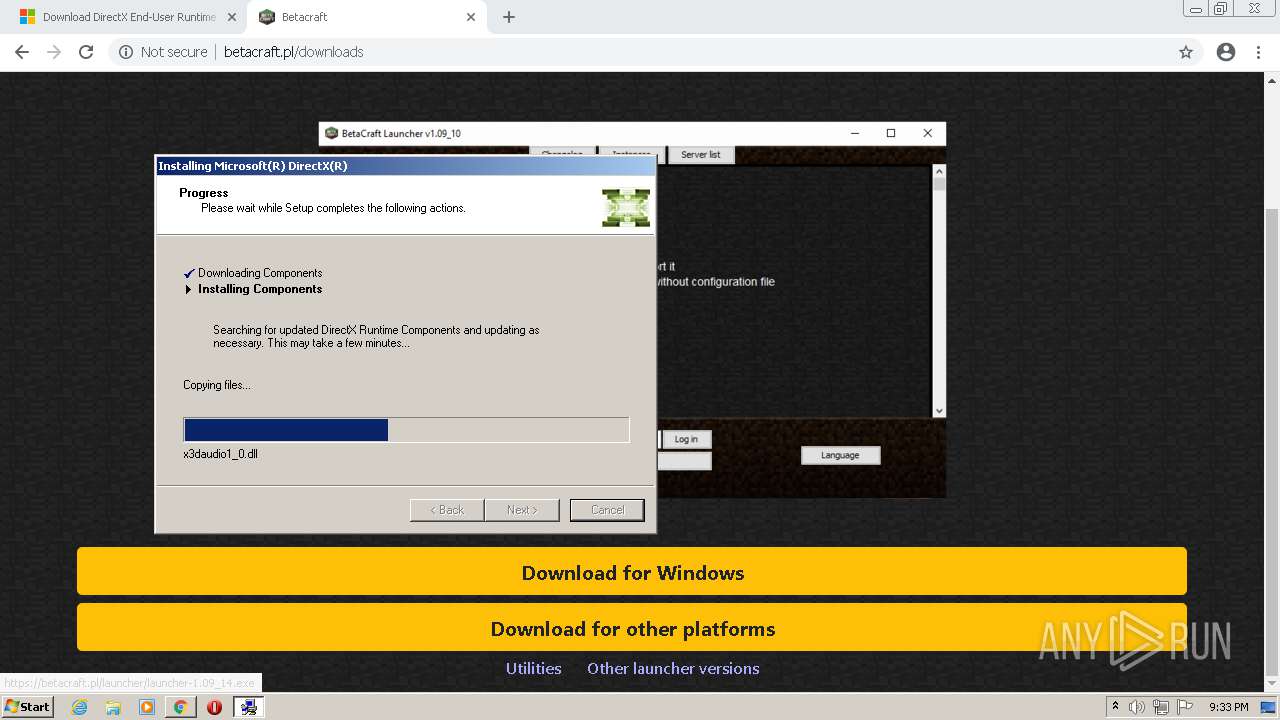Image resolution: width=1280 pixels, height=720 pixels.
Task: Click the Copying files... status text
Action: click(x=217, y=385)
